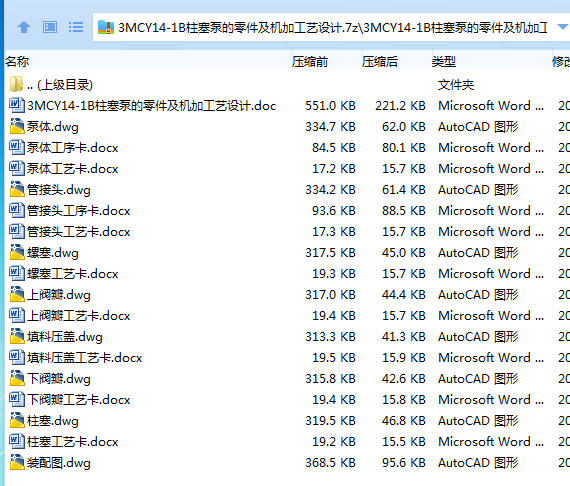Click the 551.0 KB size value

tap(330, 105)
